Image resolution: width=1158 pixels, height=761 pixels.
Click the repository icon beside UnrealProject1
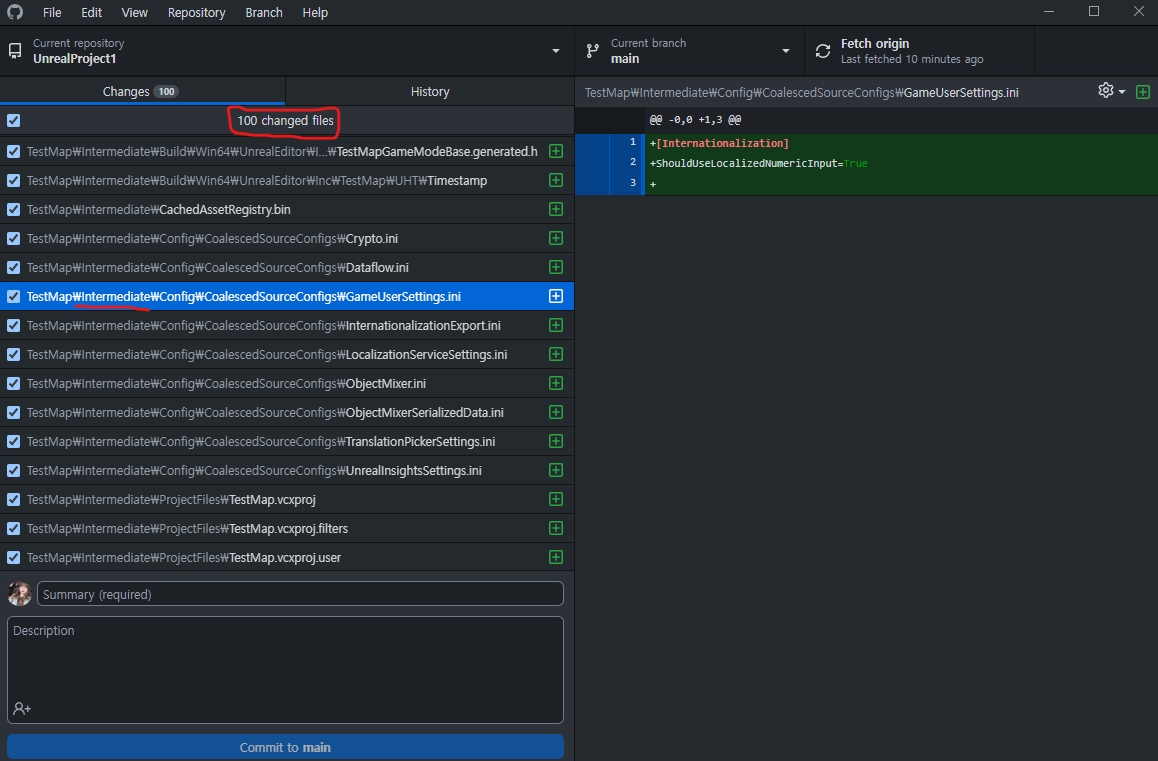coord(15,51)
